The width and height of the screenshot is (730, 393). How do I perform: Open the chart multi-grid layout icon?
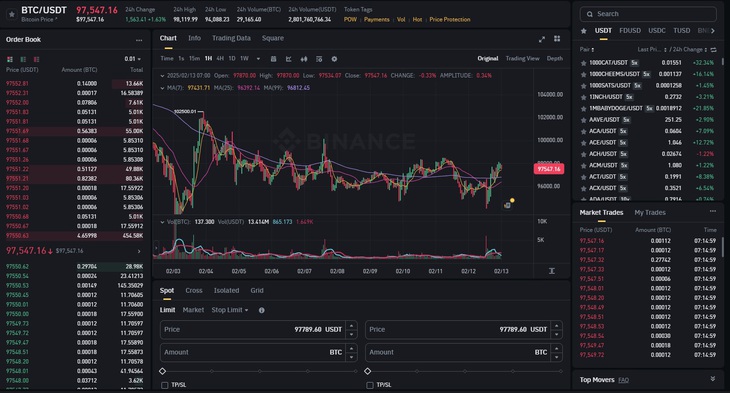[x=557, y=39]
